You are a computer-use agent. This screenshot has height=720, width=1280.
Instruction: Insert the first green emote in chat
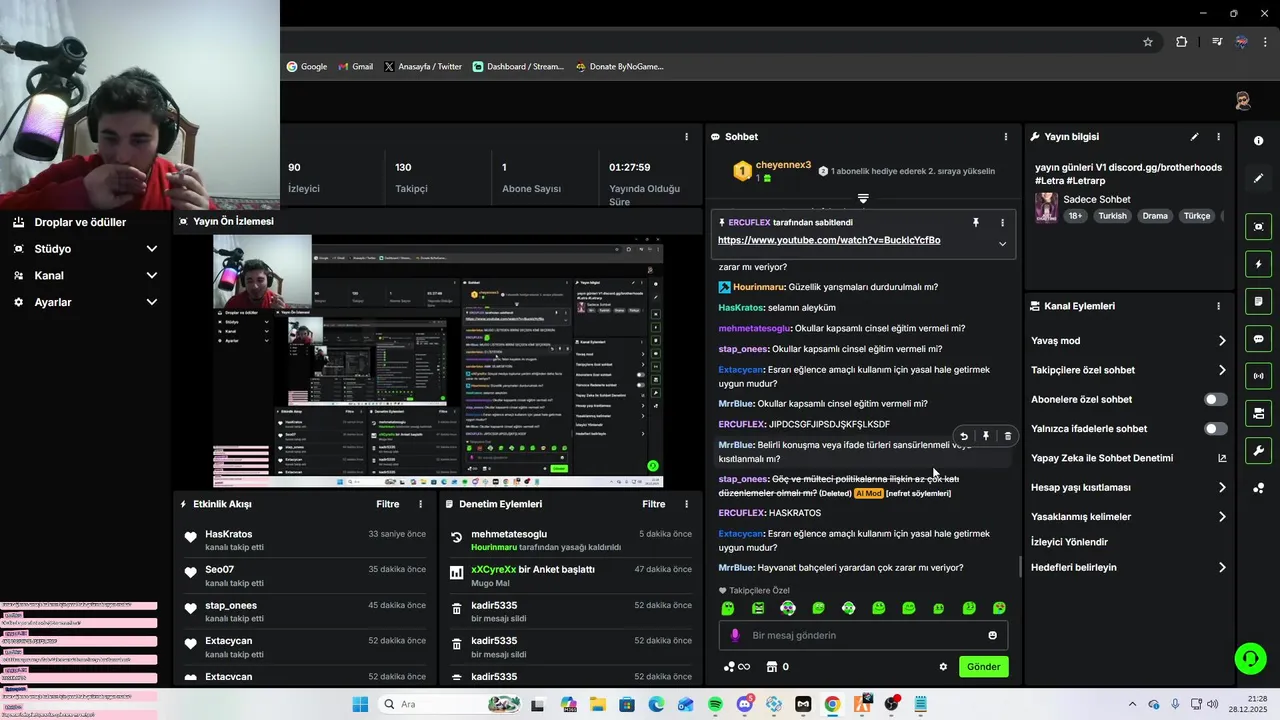(728, 608)
